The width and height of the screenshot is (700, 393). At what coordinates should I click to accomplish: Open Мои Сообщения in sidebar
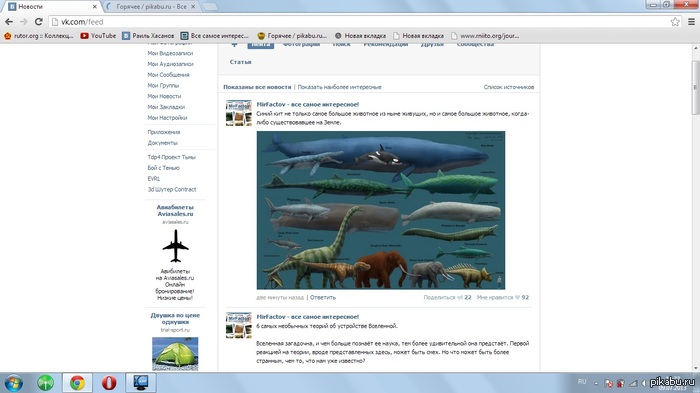168,75
